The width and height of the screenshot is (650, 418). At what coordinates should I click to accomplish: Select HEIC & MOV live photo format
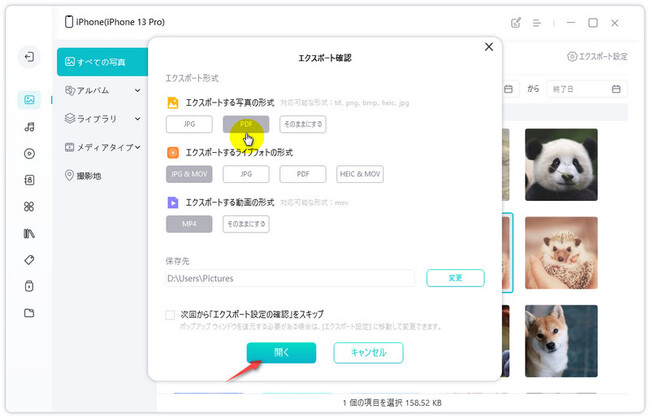360,174
